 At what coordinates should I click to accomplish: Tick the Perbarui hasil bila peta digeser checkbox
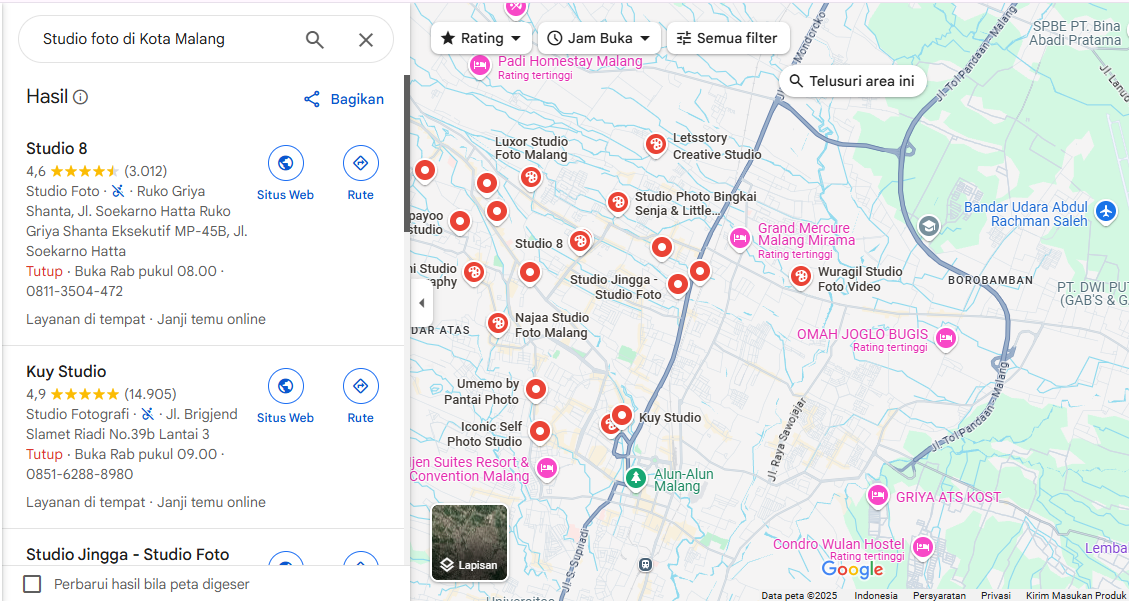tap(32, 584)
